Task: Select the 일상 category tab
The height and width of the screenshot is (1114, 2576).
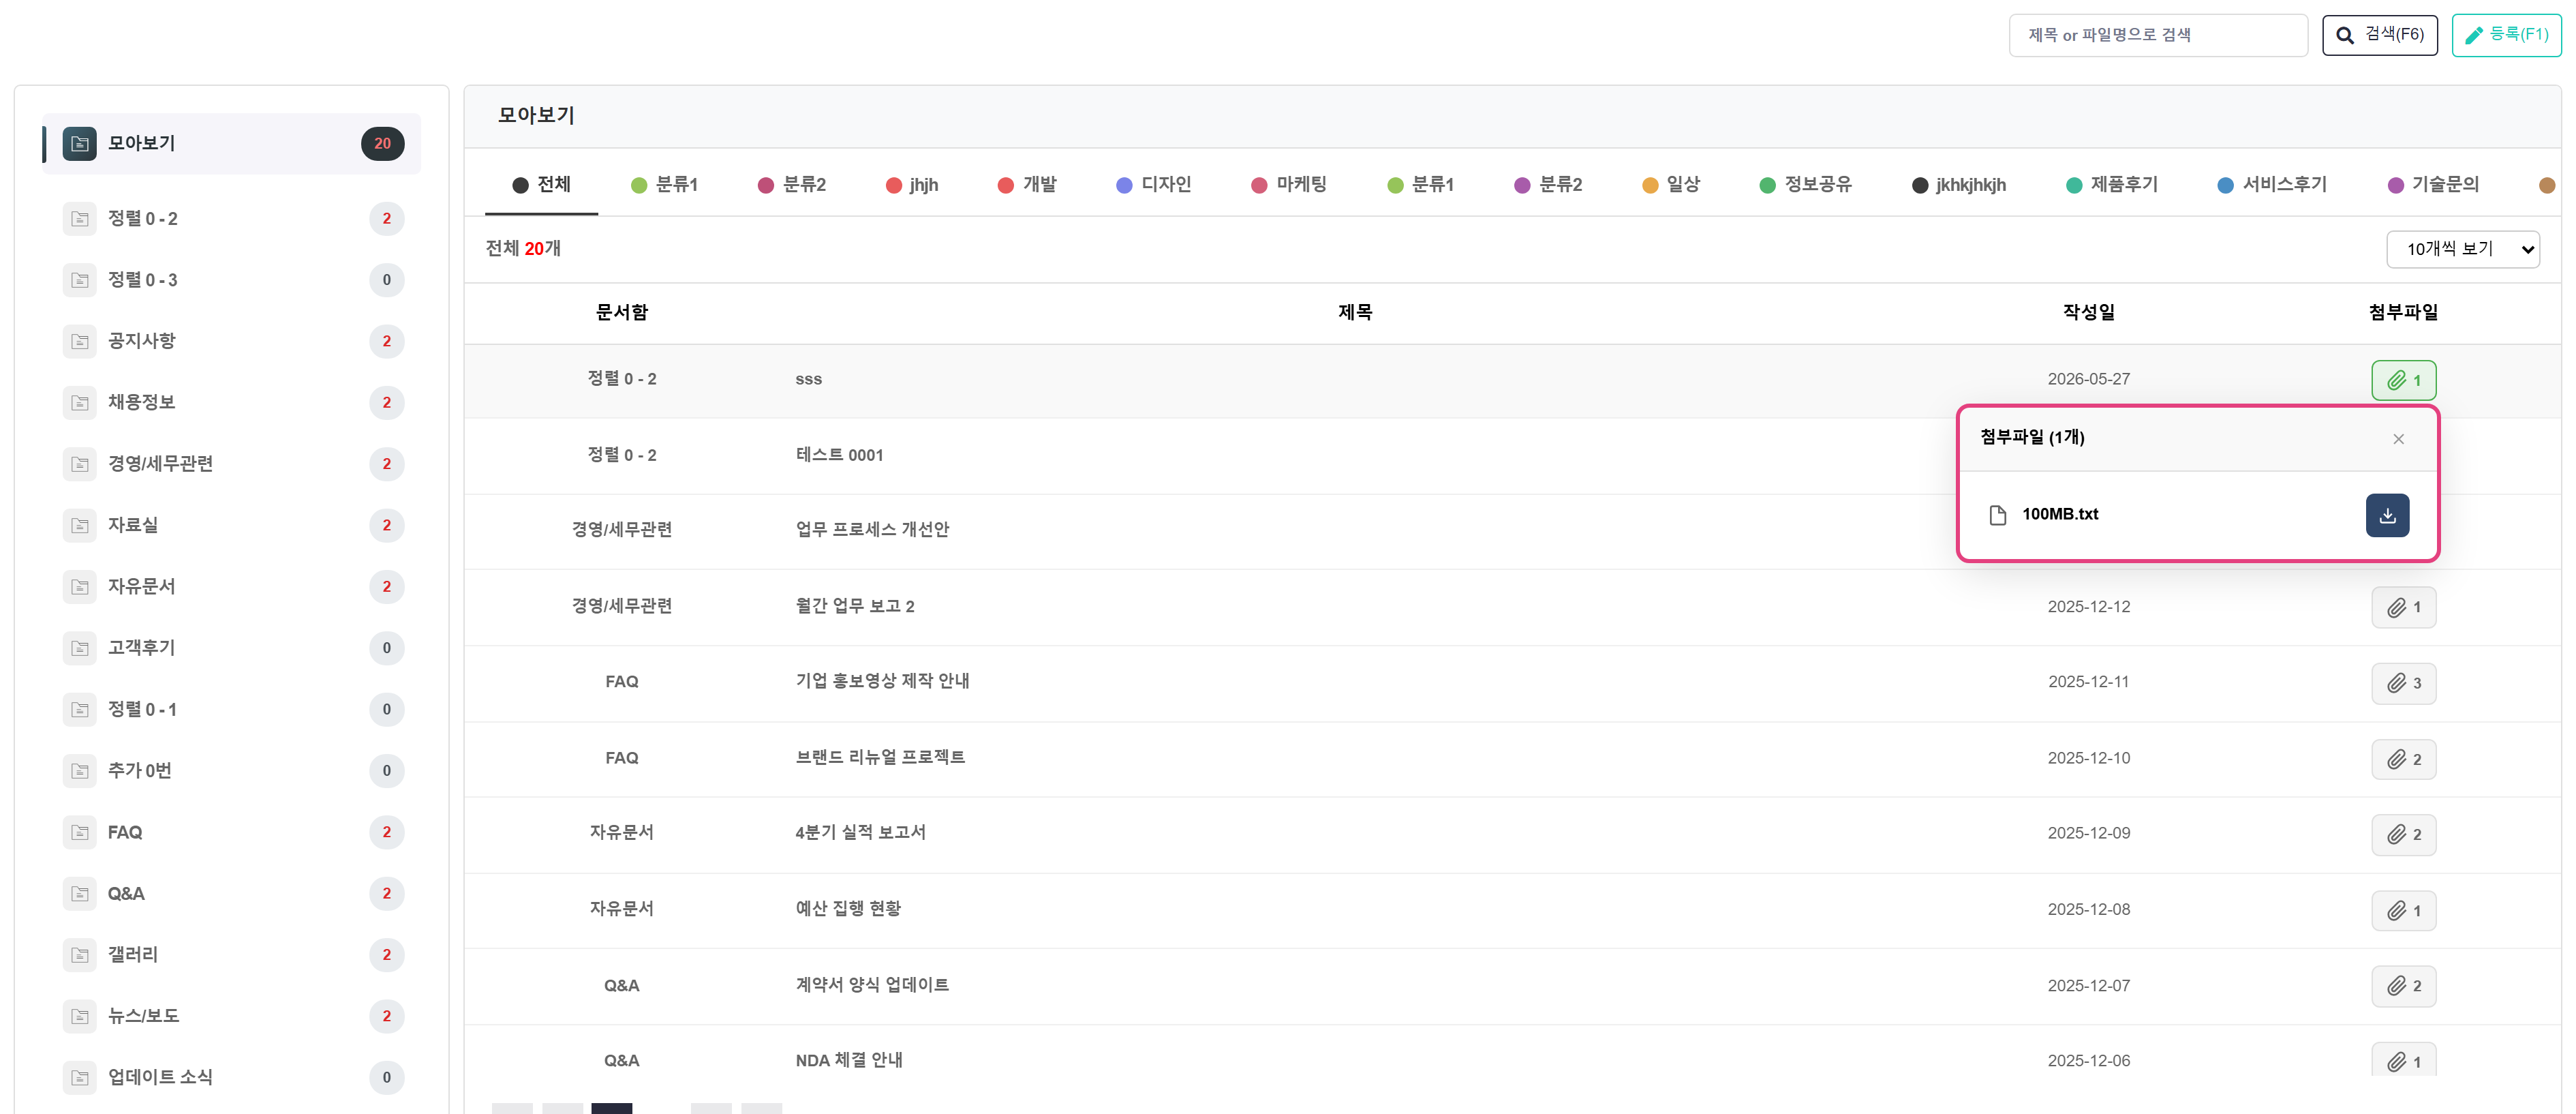Action: coord(1670,185)
